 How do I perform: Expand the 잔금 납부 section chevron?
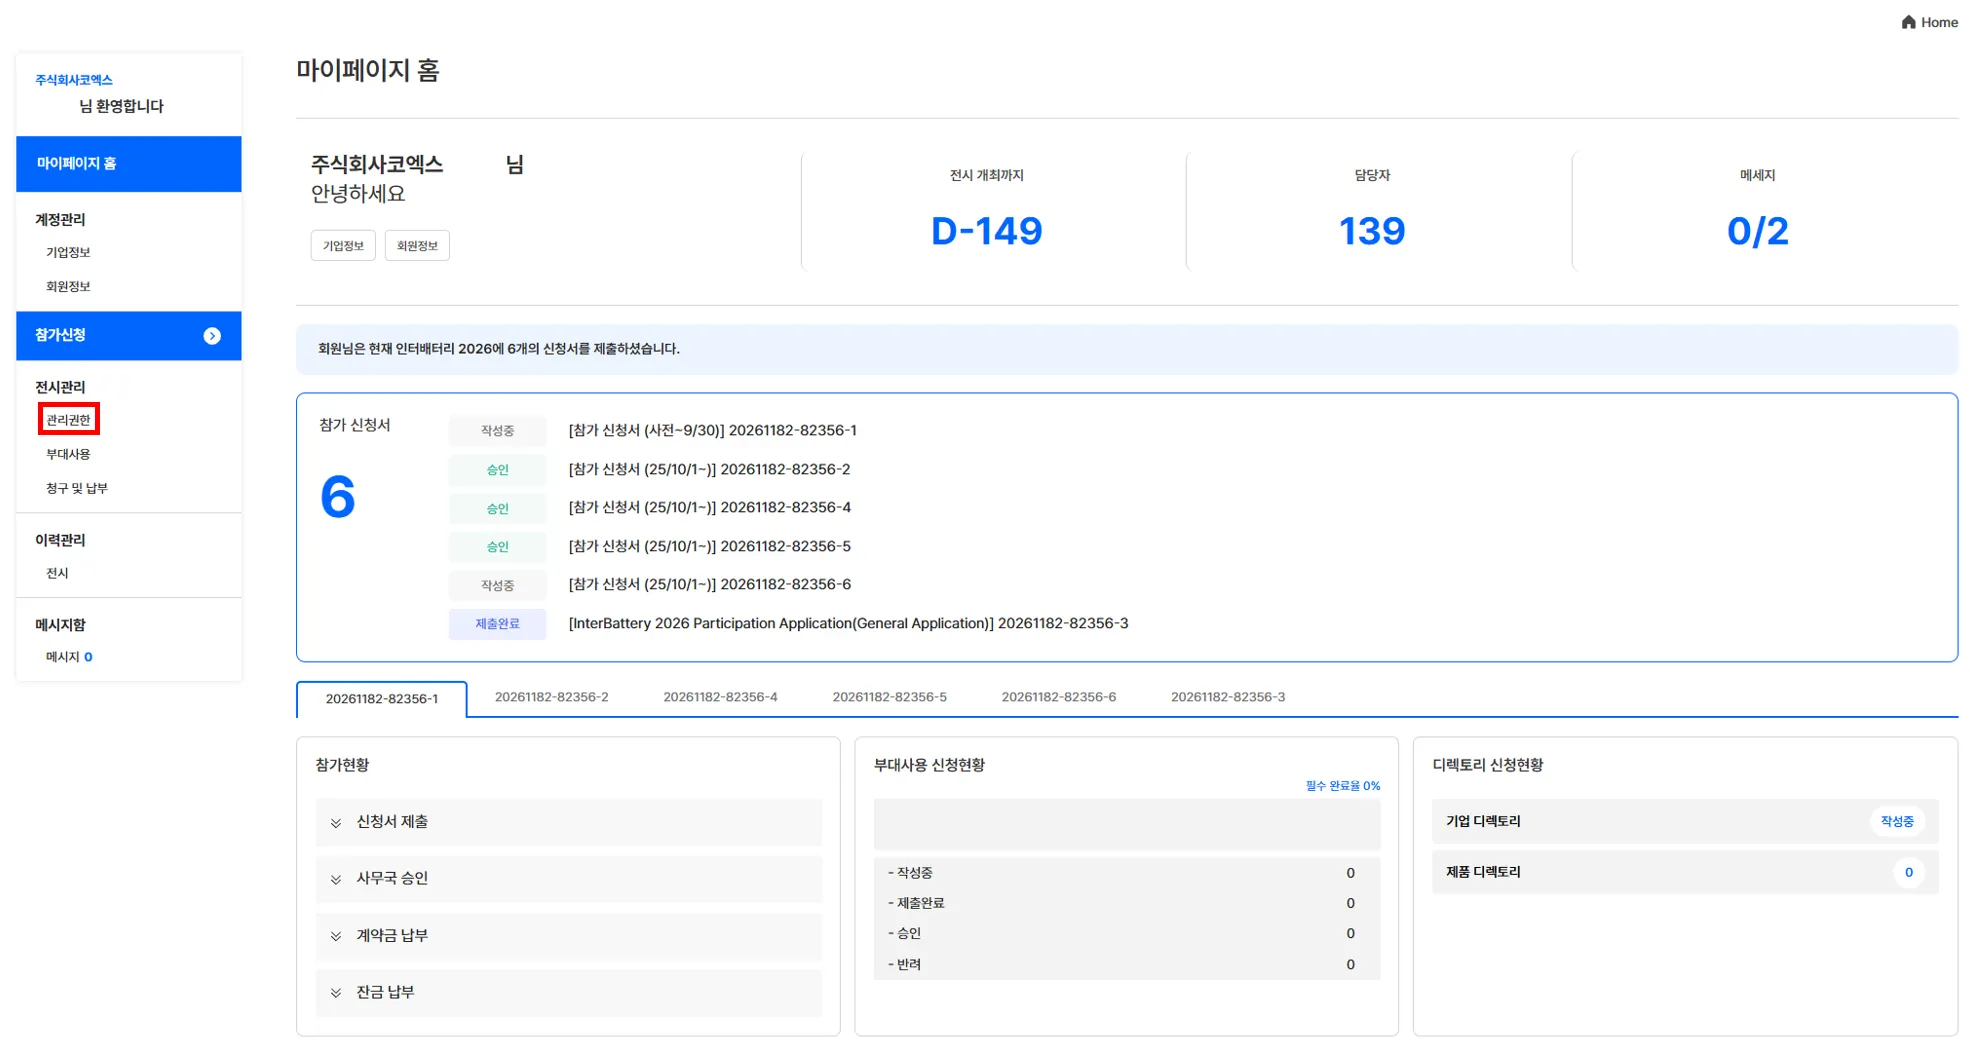coord(336,993)
